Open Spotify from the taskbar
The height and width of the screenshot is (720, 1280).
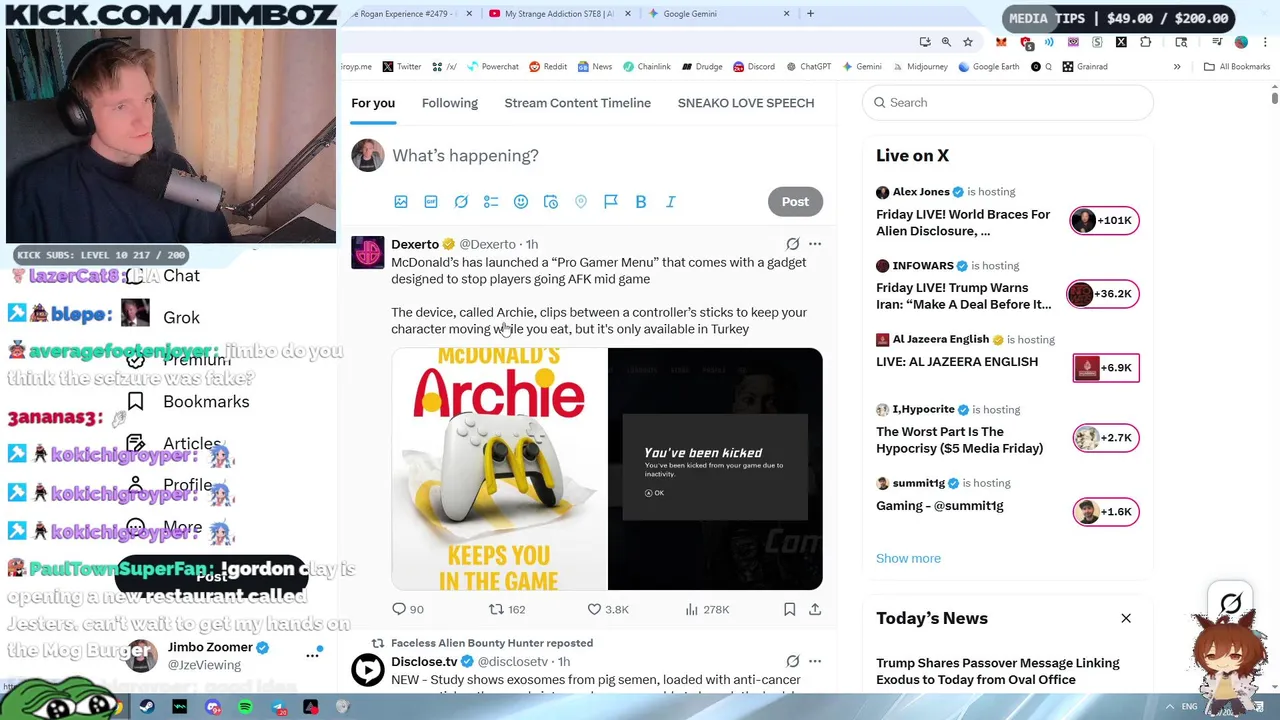click(x=245, y=707)
